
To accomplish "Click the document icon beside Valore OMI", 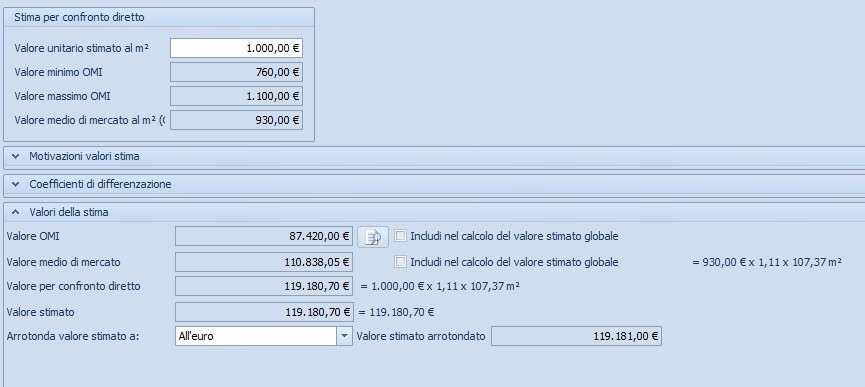I will coord(373,237).
